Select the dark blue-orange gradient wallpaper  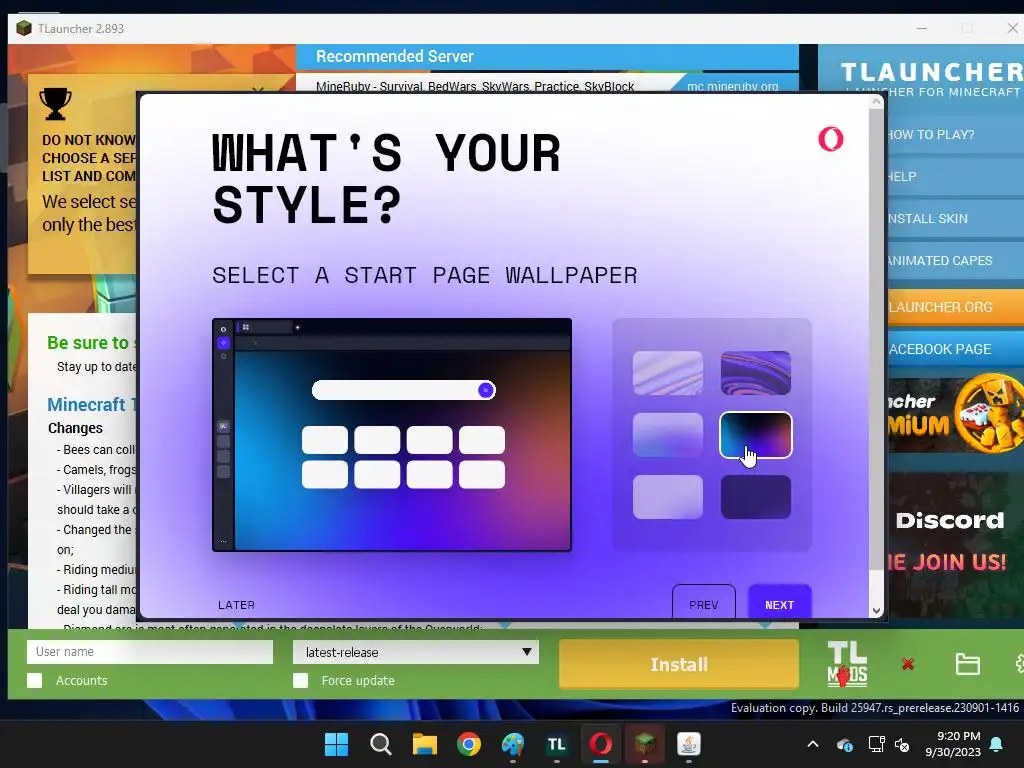[756, 435]
